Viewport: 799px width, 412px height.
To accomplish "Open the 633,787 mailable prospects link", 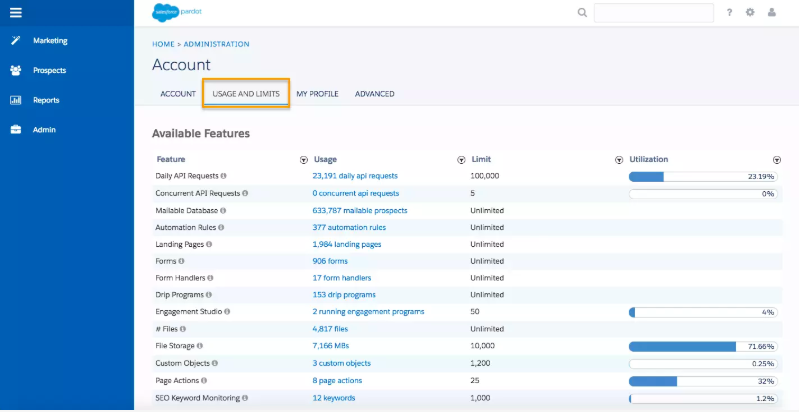I will coord(360,210).
